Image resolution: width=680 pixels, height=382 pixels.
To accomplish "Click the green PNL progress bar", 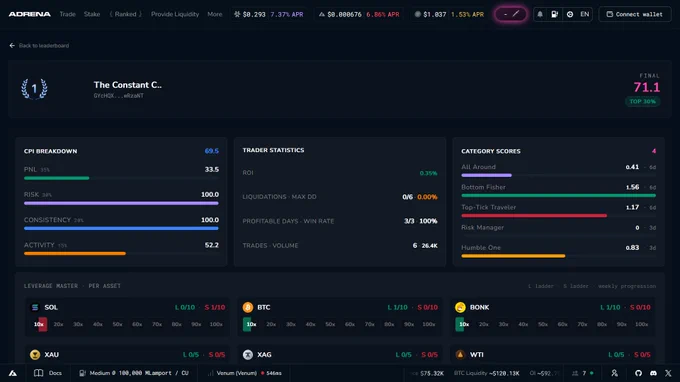I will pos(56,178).
